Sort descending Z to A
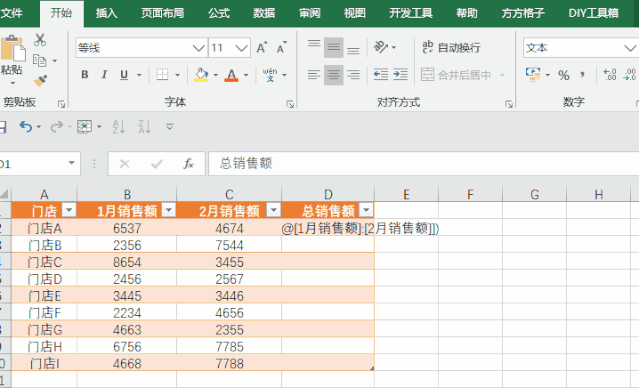This screenshot has width=639, height=388. click(145, 127)
